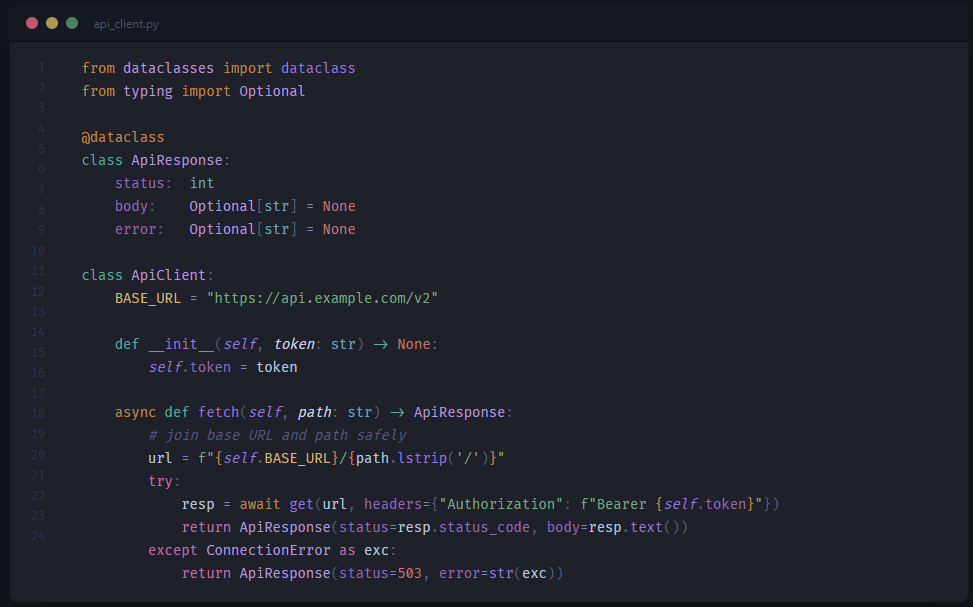Click the Authorization header string on line 22
Image resolution: width=973 pixels, height=607 pixels.
(503, 503)
